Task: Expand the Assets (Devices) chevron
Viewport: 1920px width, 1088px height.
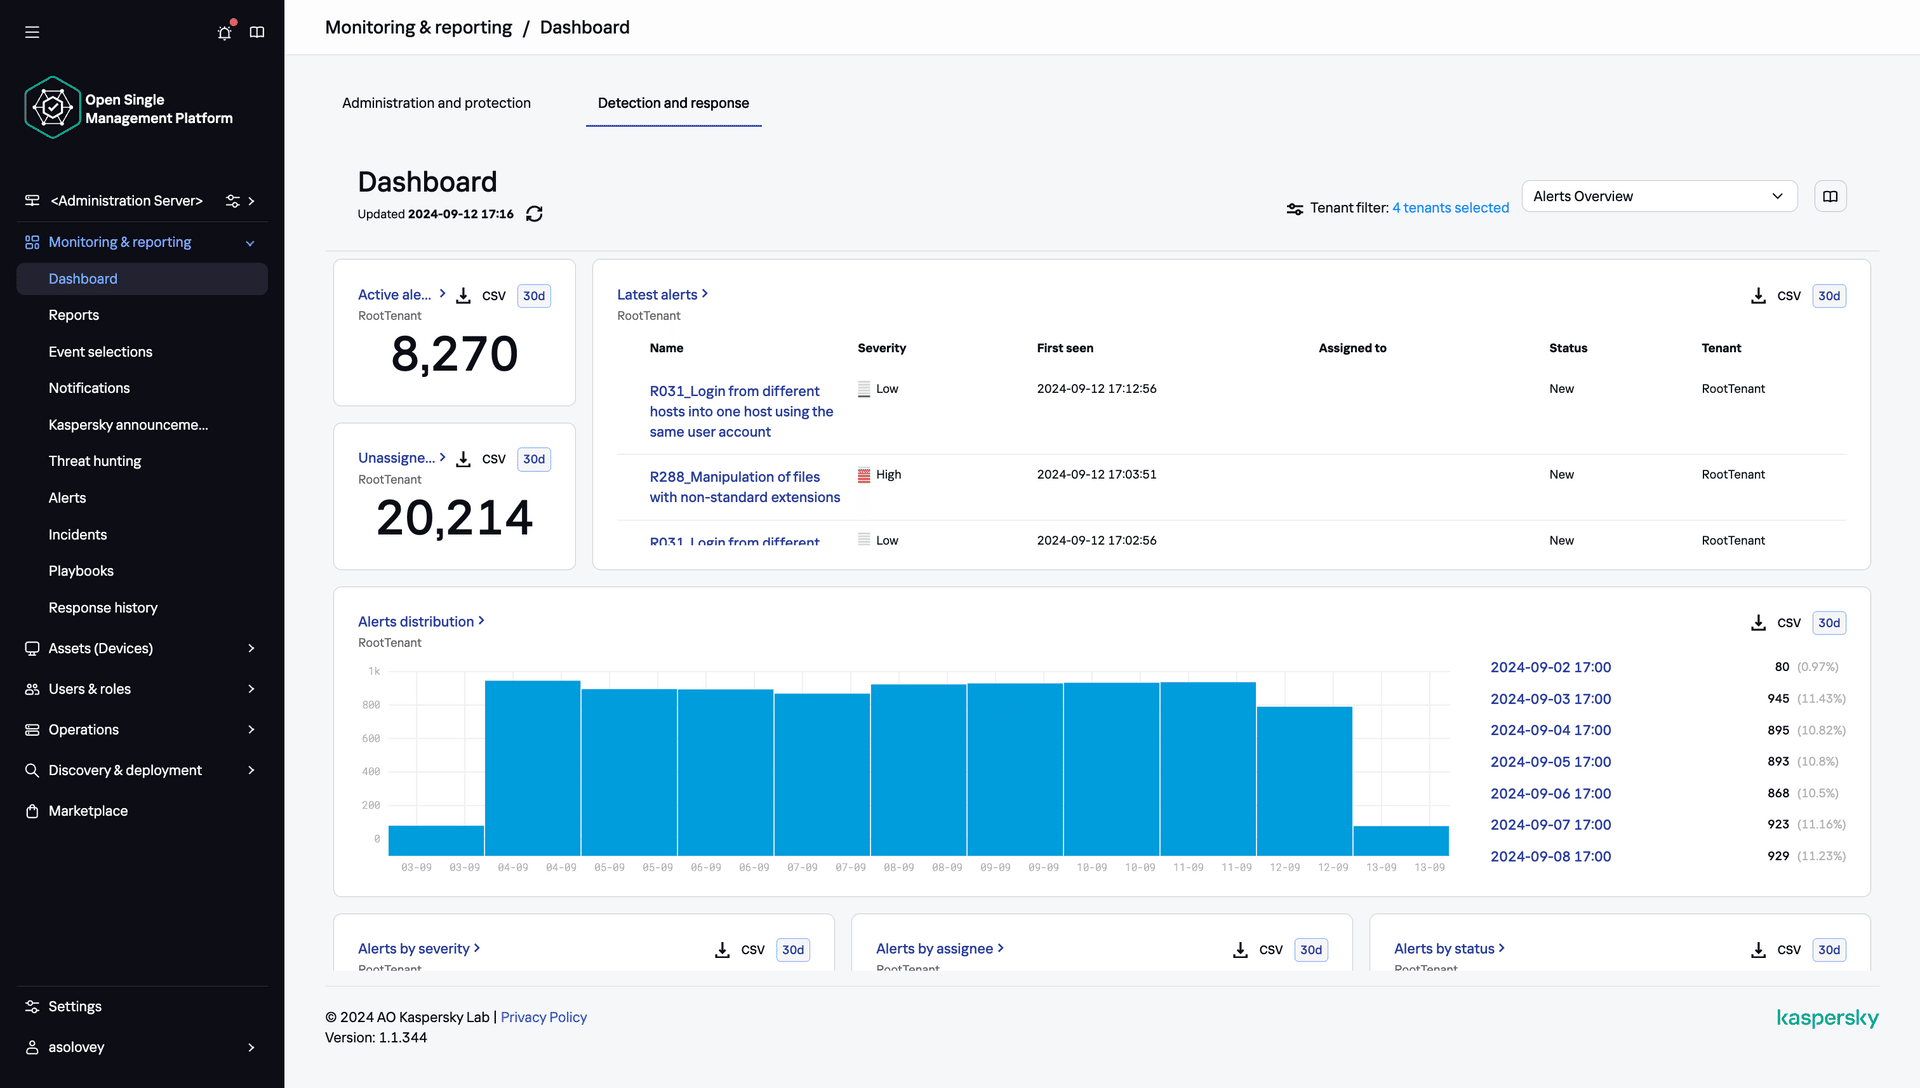Action: coord(251,648)
